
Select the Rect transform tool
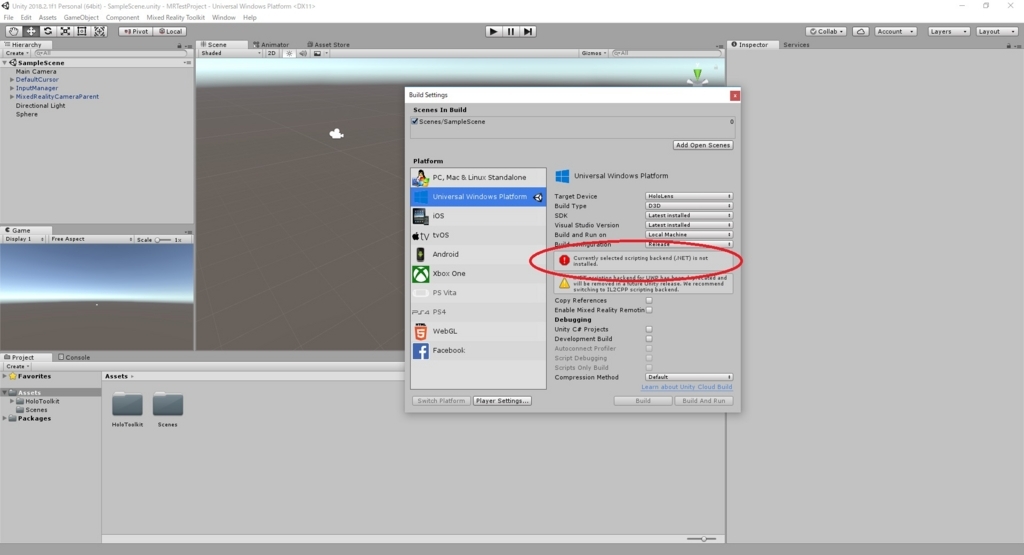point(82,31)
